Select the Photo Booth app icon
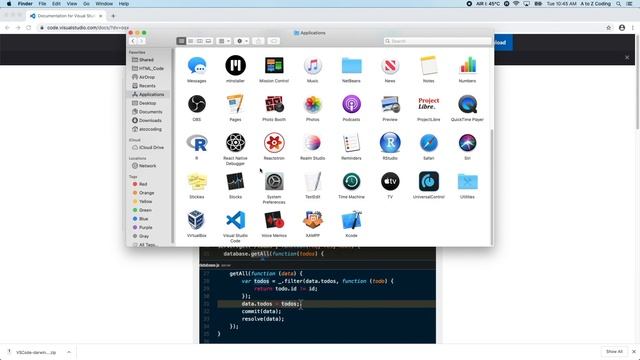Image resolution: width=640 pixels, height=360 pixels. (274, 104)
